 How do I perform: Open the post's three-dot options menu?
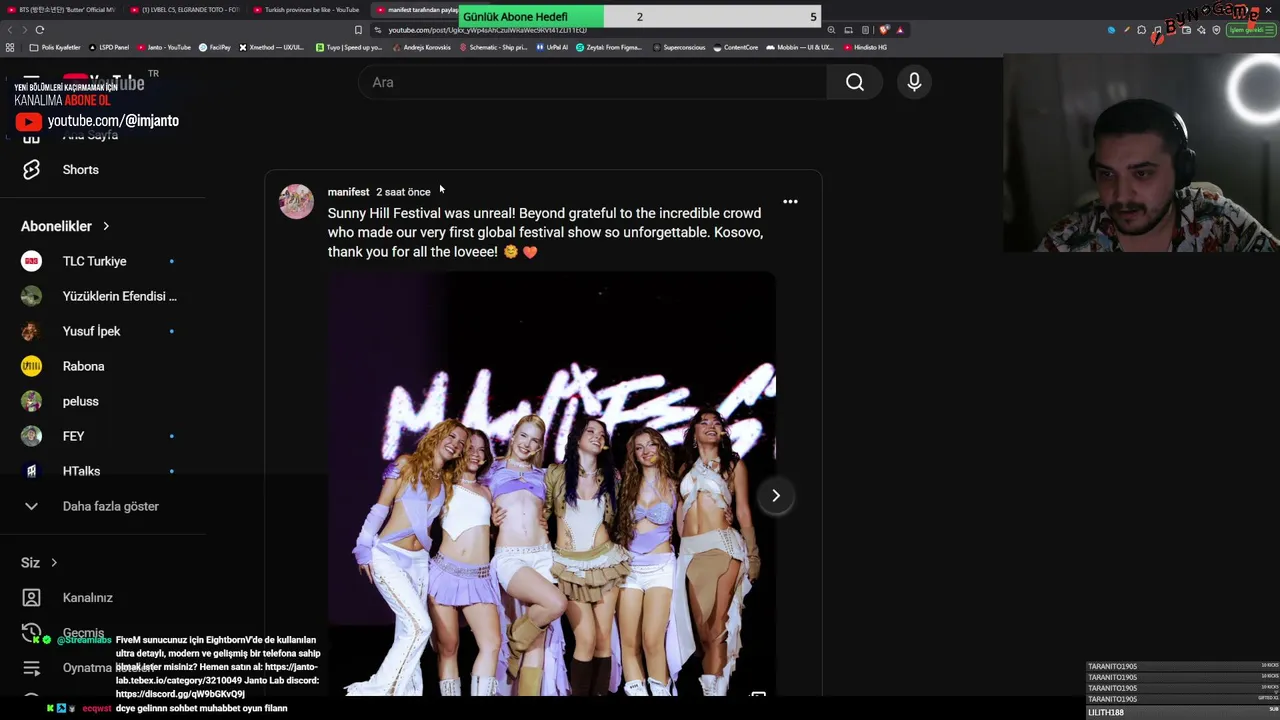coord(790,202)
